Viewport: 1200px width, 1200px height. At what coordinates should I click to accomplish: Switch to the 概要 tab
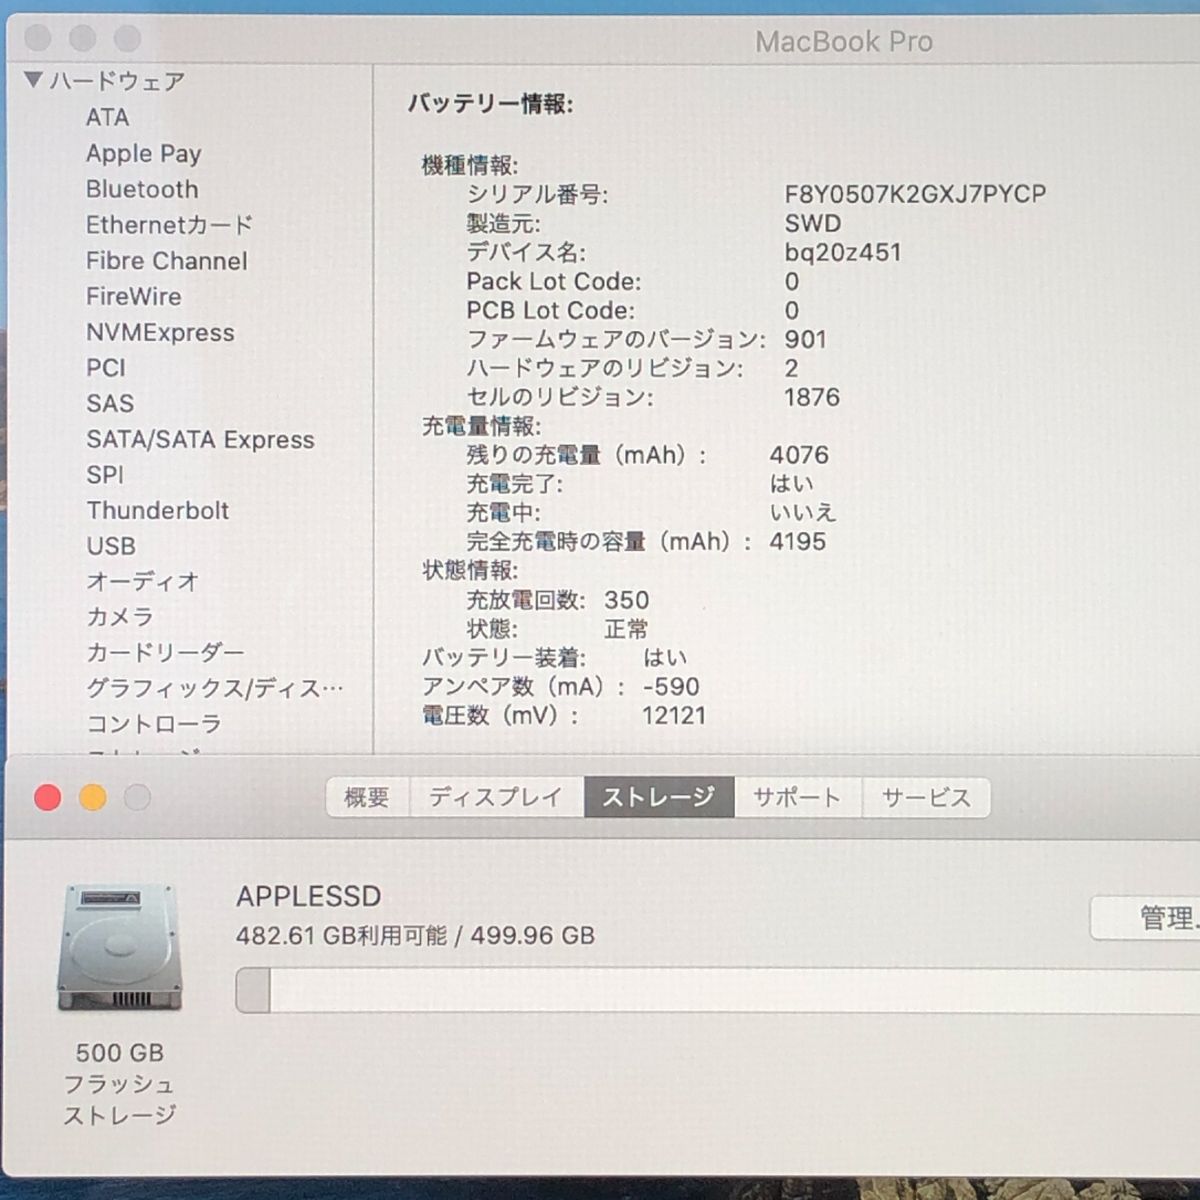click(367, 797)
